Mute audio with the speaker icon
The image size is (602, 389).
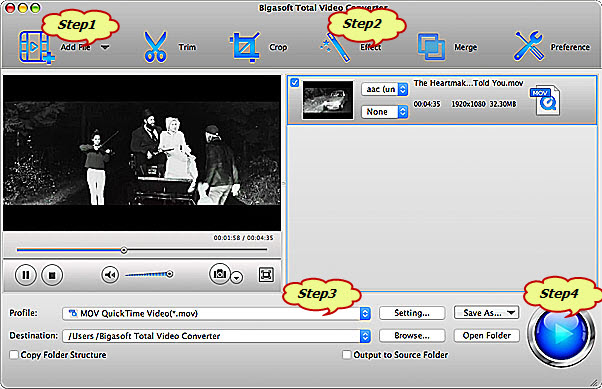(110, 275)
